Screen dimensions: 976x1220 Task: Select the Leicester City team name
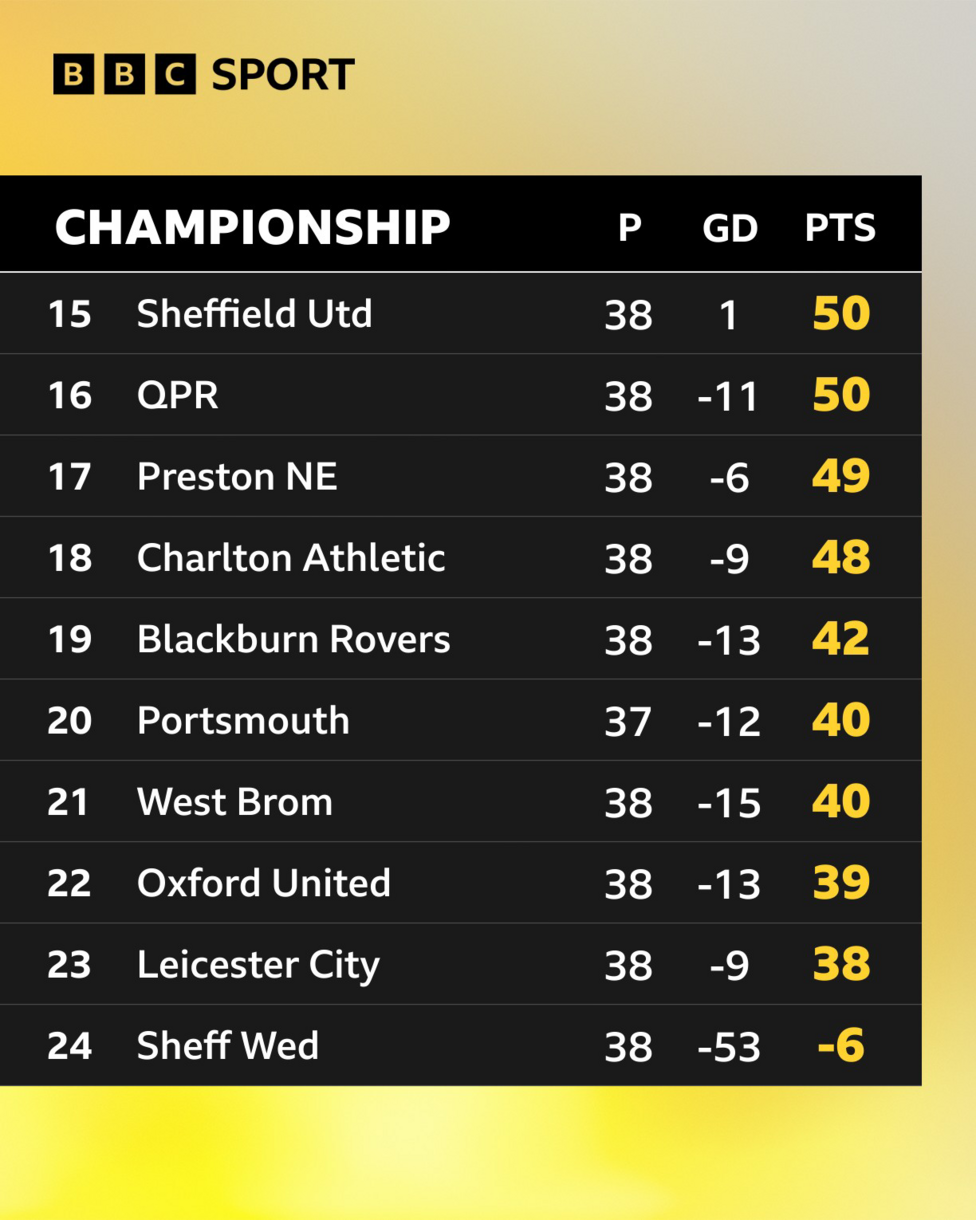click(x=258, y=965)
